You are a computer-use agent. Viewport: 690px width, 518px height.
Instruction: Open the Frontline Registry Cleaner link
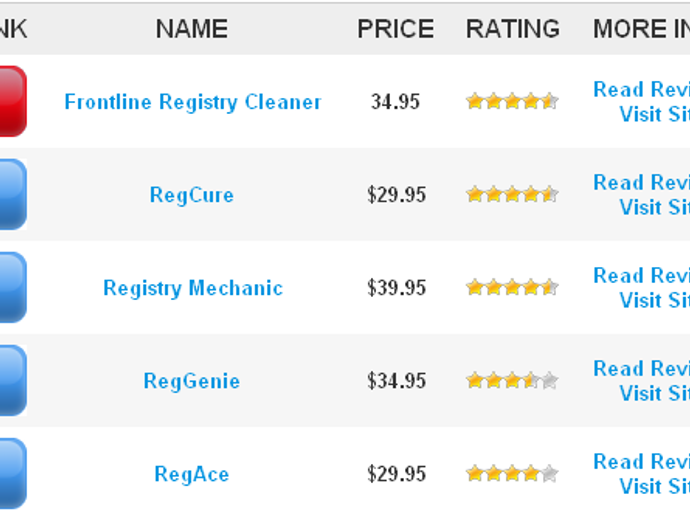point(193,102)
